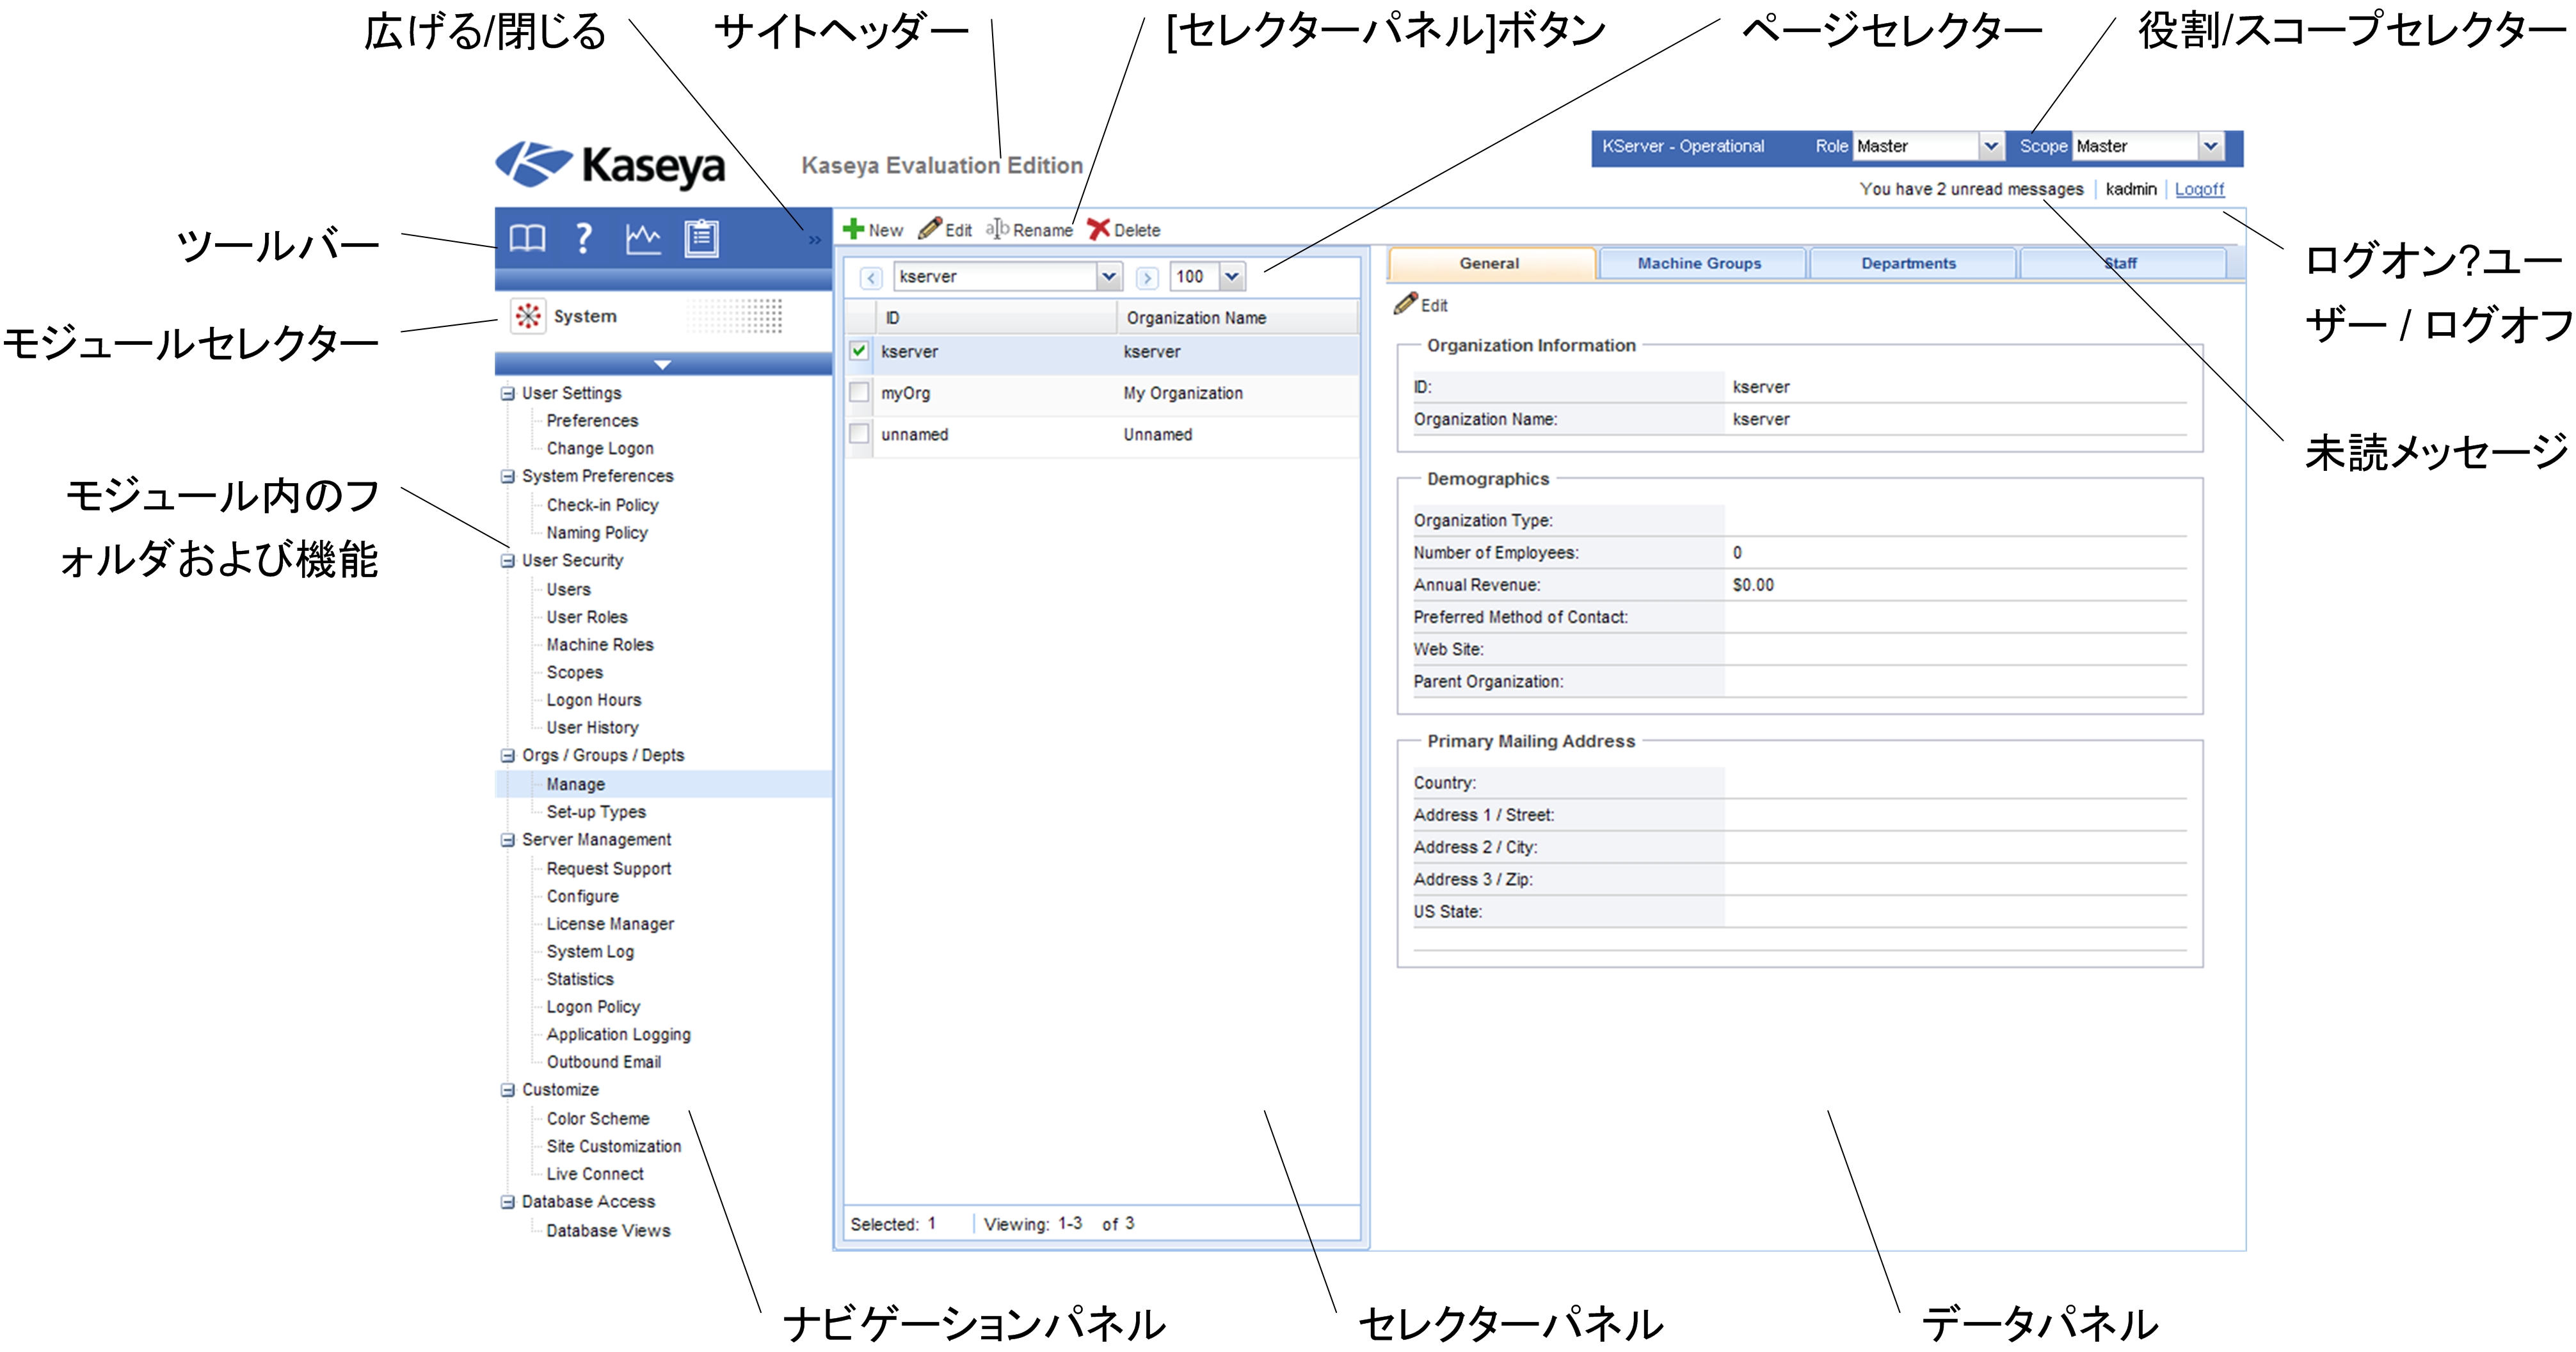The height and width of the screenshot is (1352, 2576).
Task: Open Set-up Types
Action: pos(596,812)
